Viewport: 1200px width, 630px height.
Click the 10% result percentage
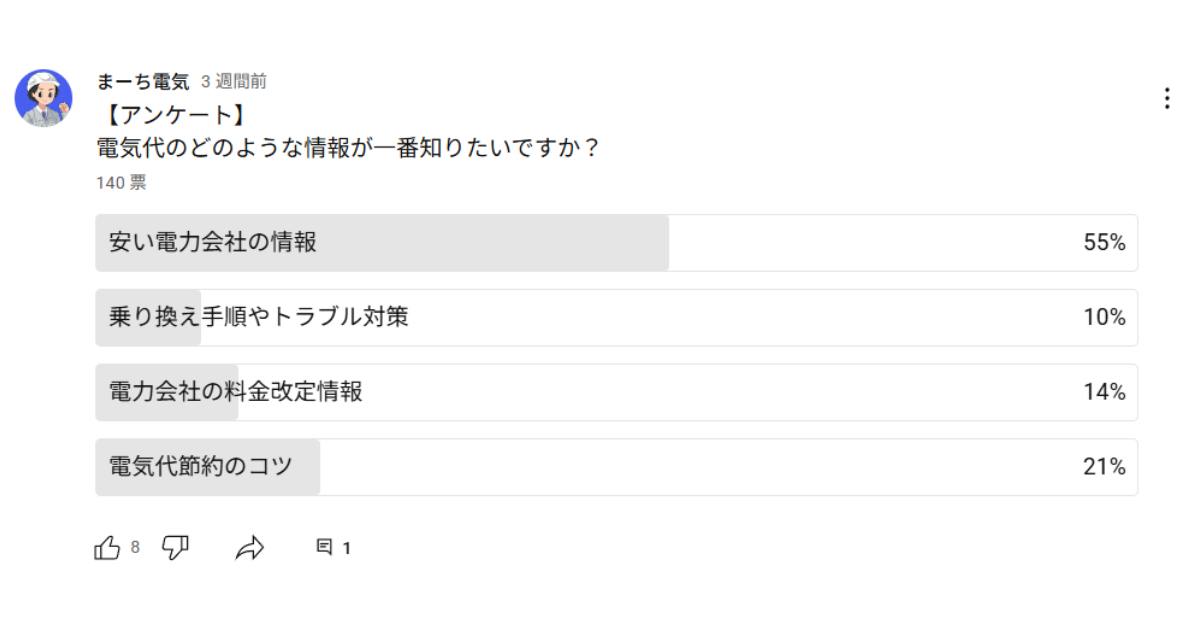click(1104, 318)
